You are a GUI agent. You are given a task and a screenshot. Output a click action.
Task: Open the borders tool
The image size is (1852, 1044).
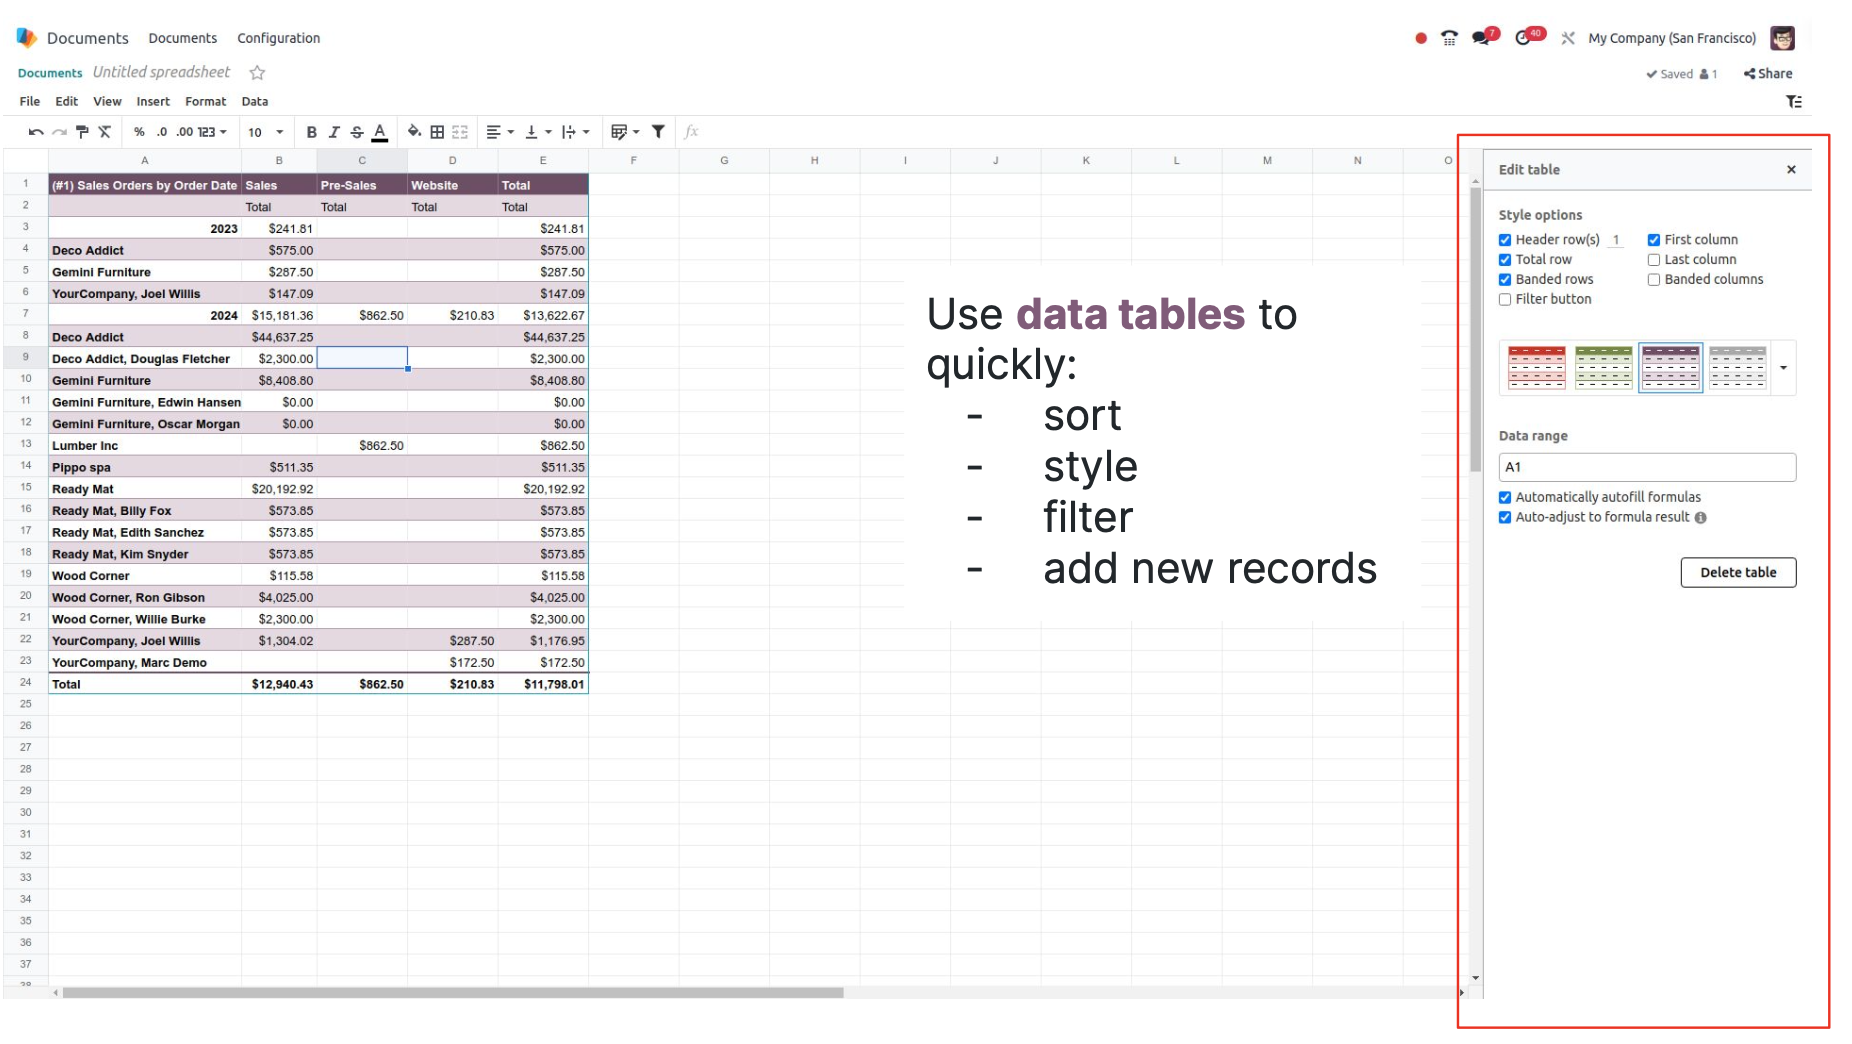[x=436, y=131]
